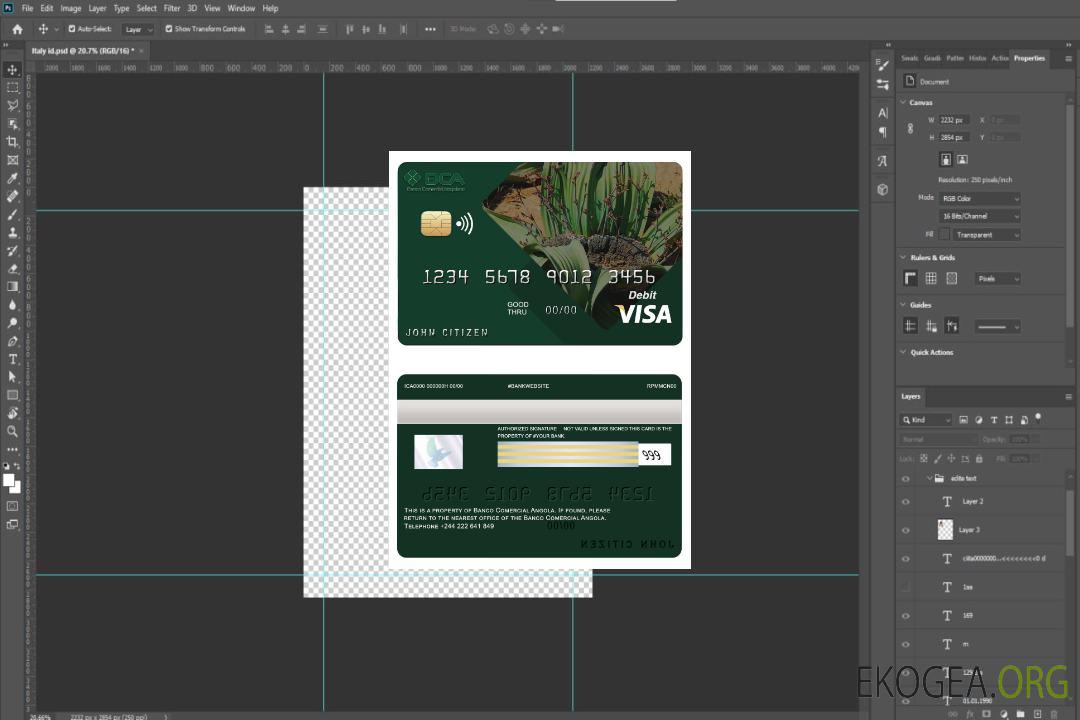Viewport: 1080px width, 720px height.
Task: Open the Glyphs panel icon
Action: coord(883,161)
